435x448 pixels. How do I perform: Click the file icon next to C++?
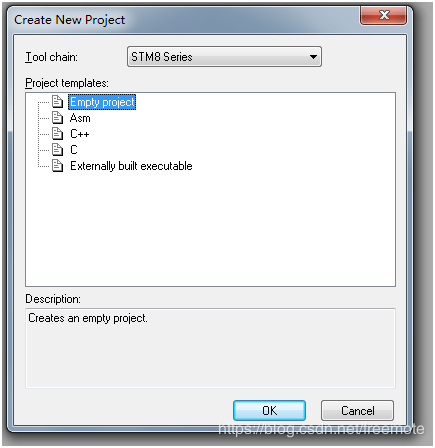pos(57,134)
